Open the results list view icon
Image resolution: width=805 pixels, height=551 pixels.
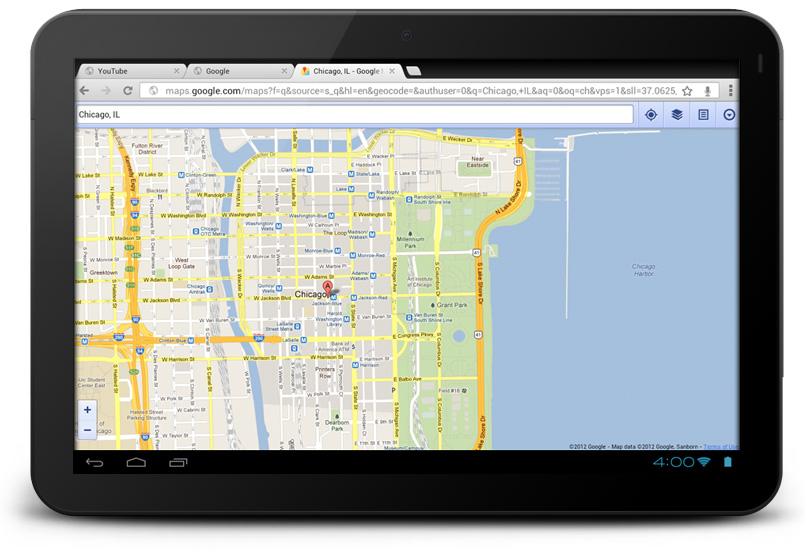pyautogui.click(x=703, y=115)
